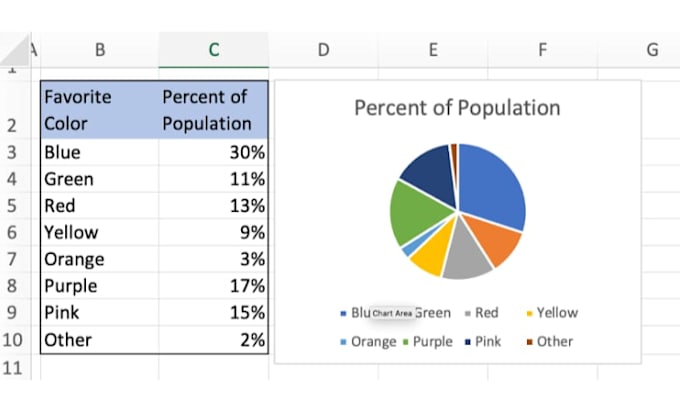Click the 15% value cell
Screen dimensions: 680x411
[213, 312]
